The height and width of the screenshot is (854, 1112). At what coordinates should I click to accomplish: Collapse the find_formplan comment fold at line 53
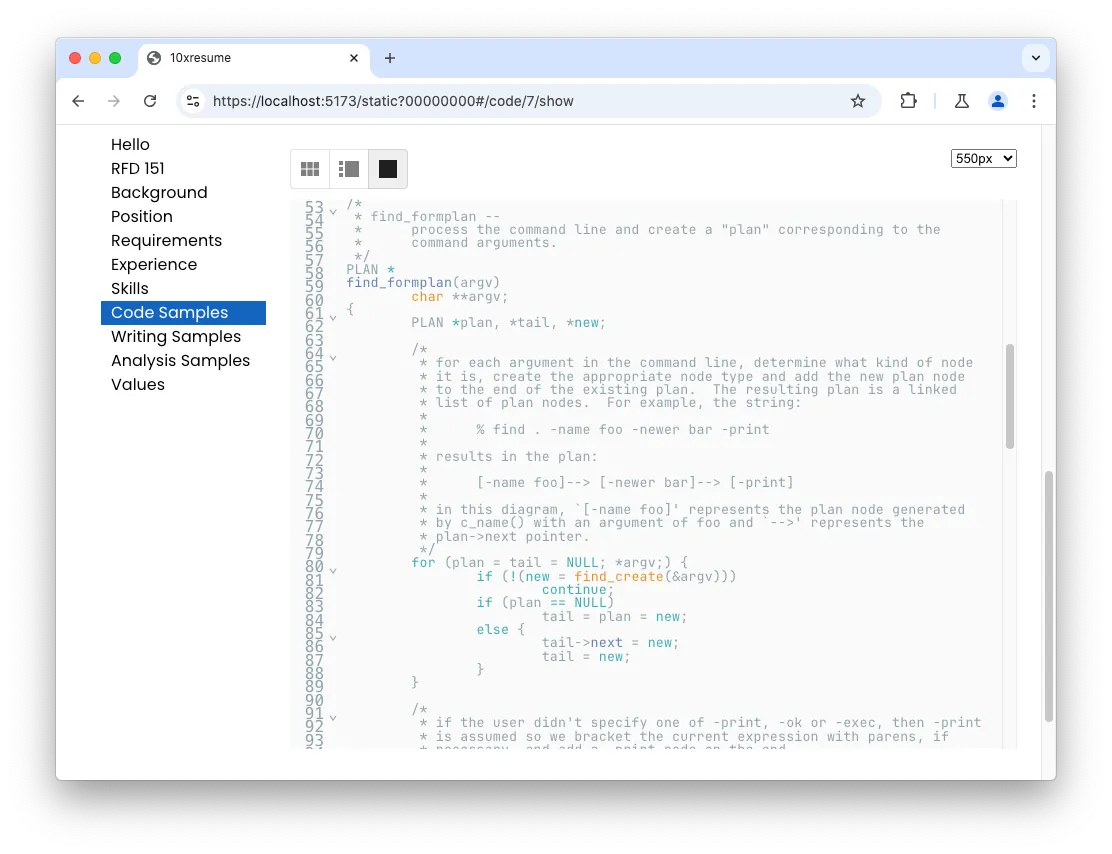click(x=332, y=210)
